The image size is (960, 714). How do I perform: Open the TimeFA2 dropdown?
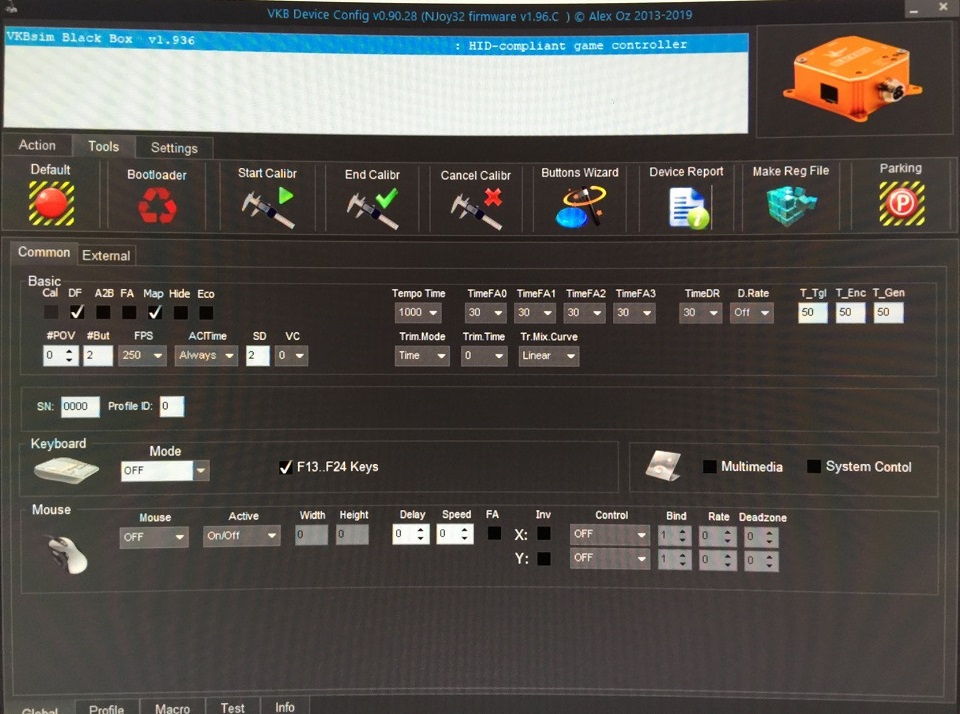[584, 313]
